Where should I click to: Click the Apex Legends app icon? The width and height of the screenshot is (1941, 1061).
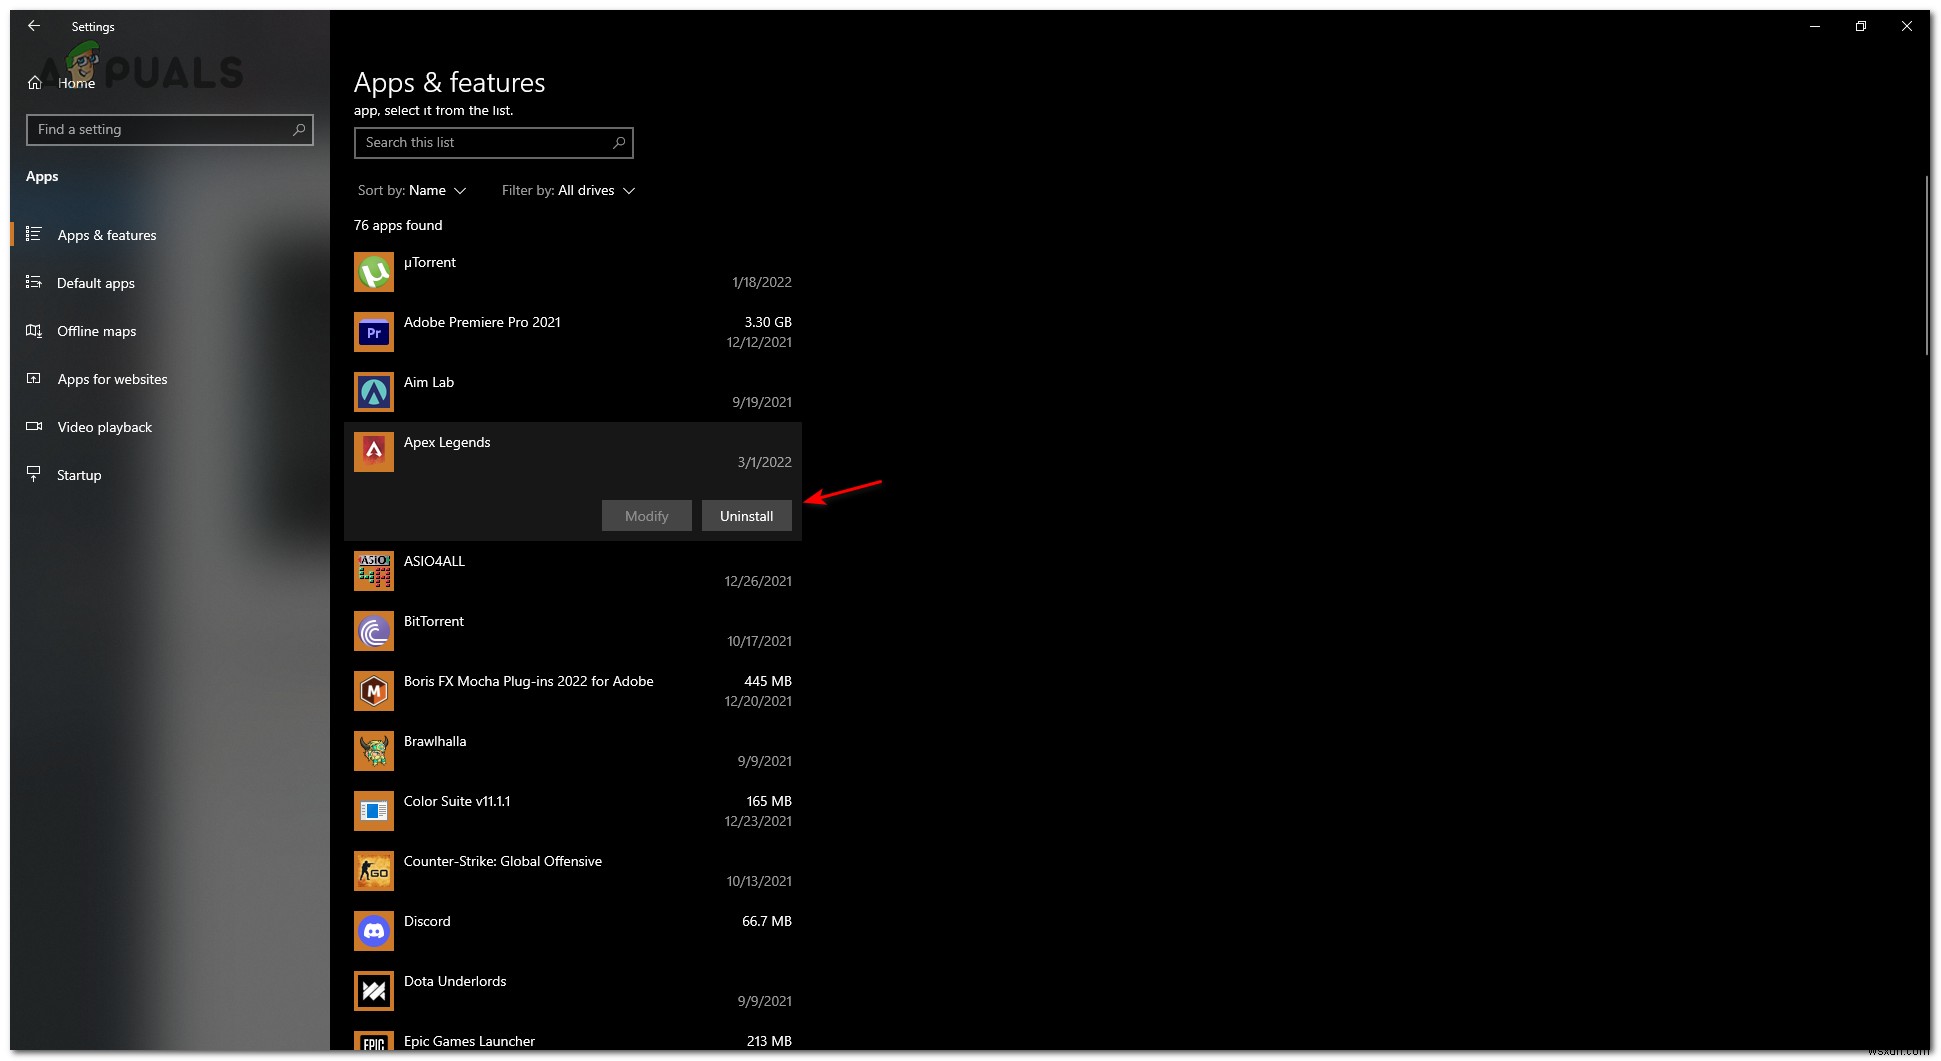point(373,452)
